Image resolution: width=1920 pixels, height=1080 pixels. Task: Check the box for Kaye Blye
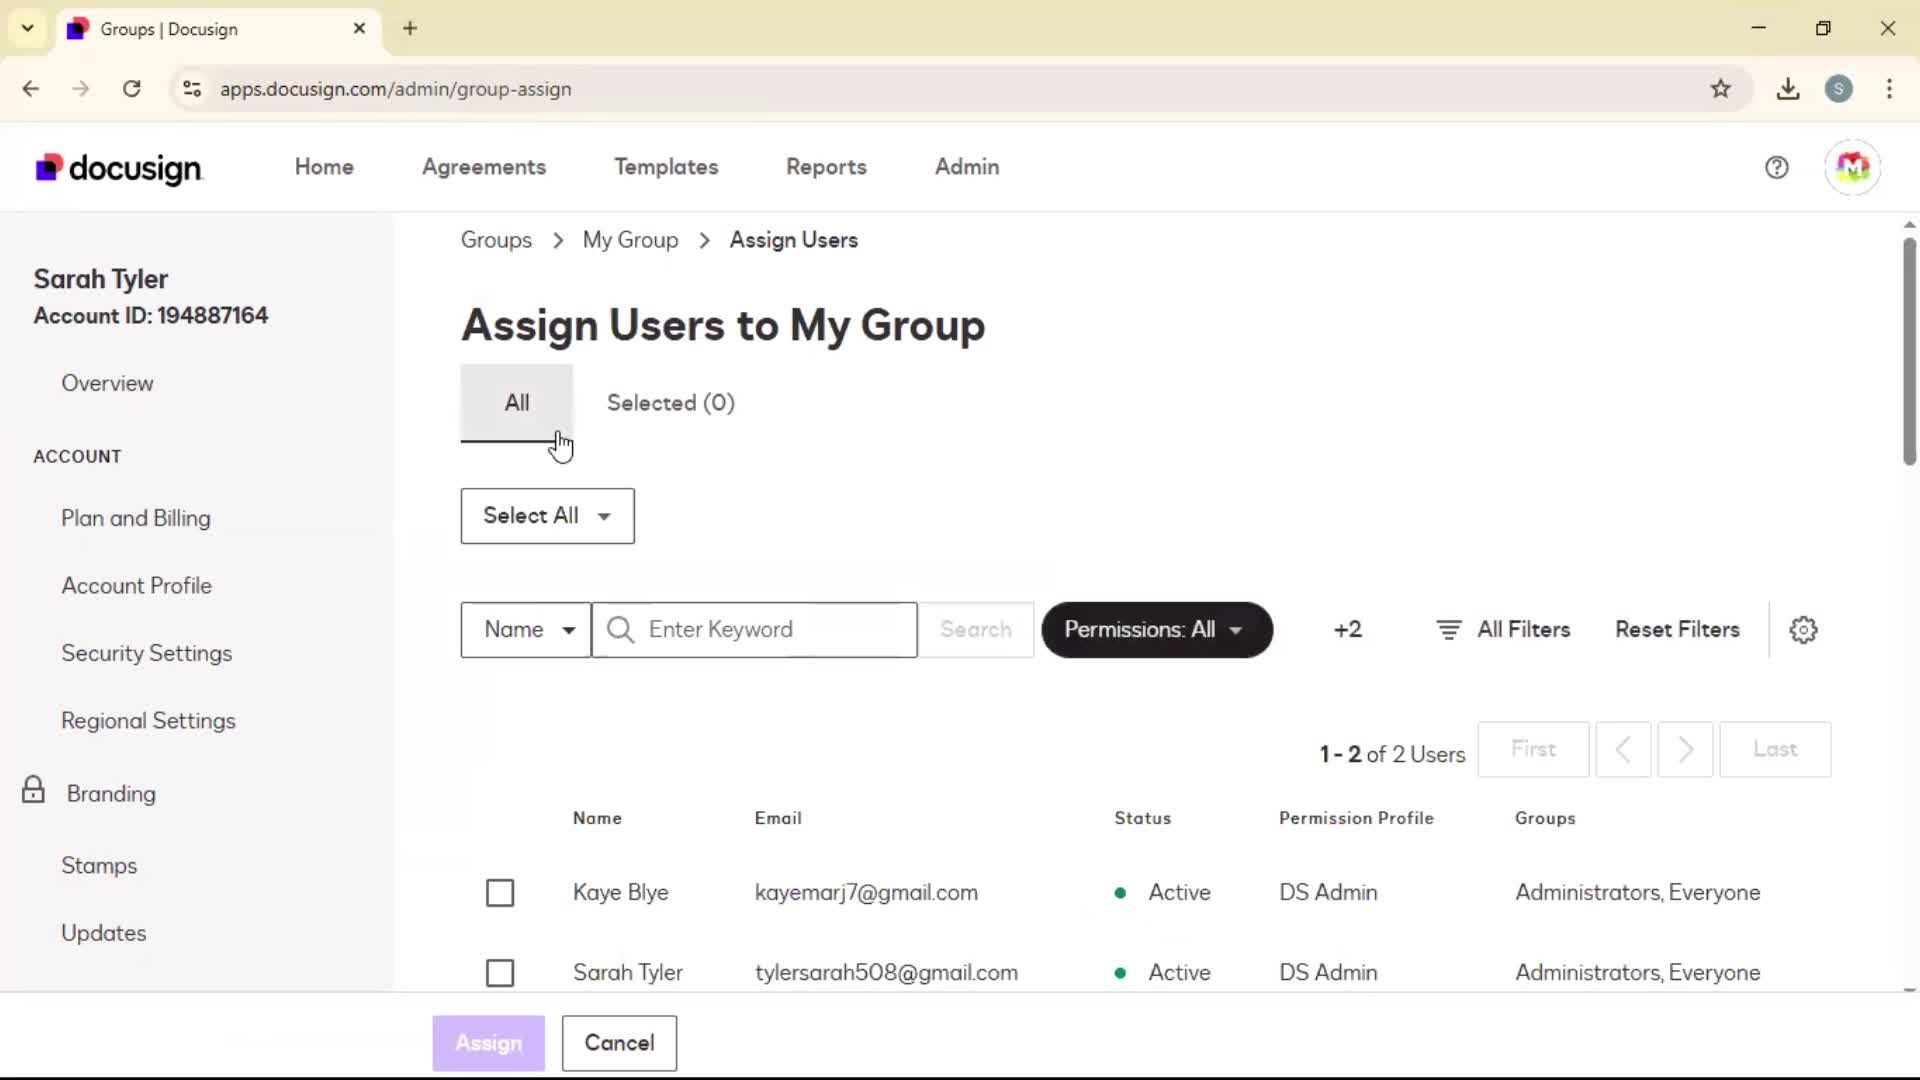[500, 893]
